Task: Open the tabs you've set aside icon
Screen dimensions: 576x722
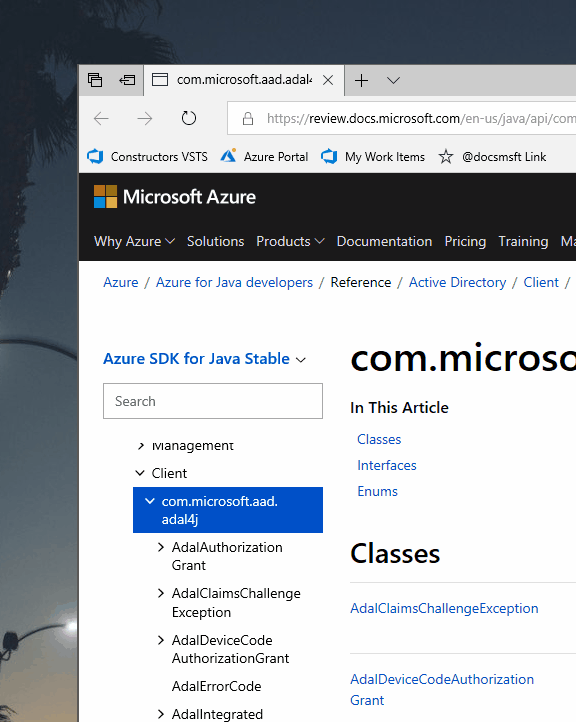Action: coord(95,80)
